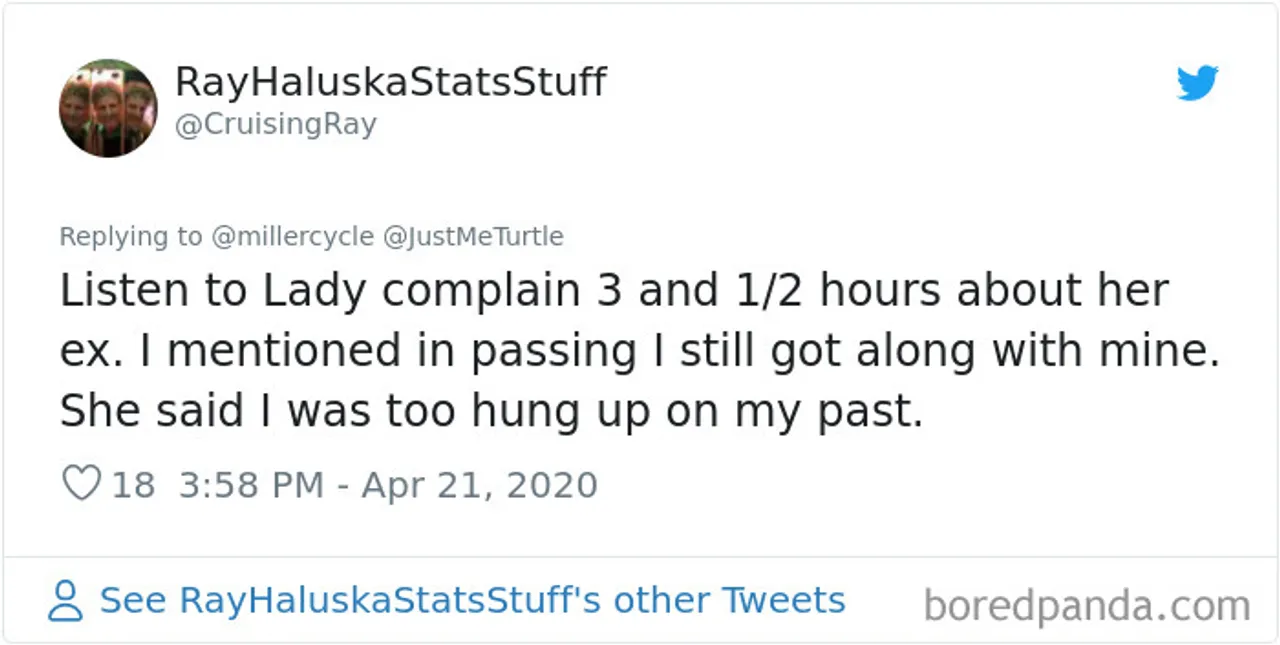Click the tweet line starting 'ex. I mentioned'
Image resolution: width=1280 pixels, height=645 pixels.
click(640, 351)
